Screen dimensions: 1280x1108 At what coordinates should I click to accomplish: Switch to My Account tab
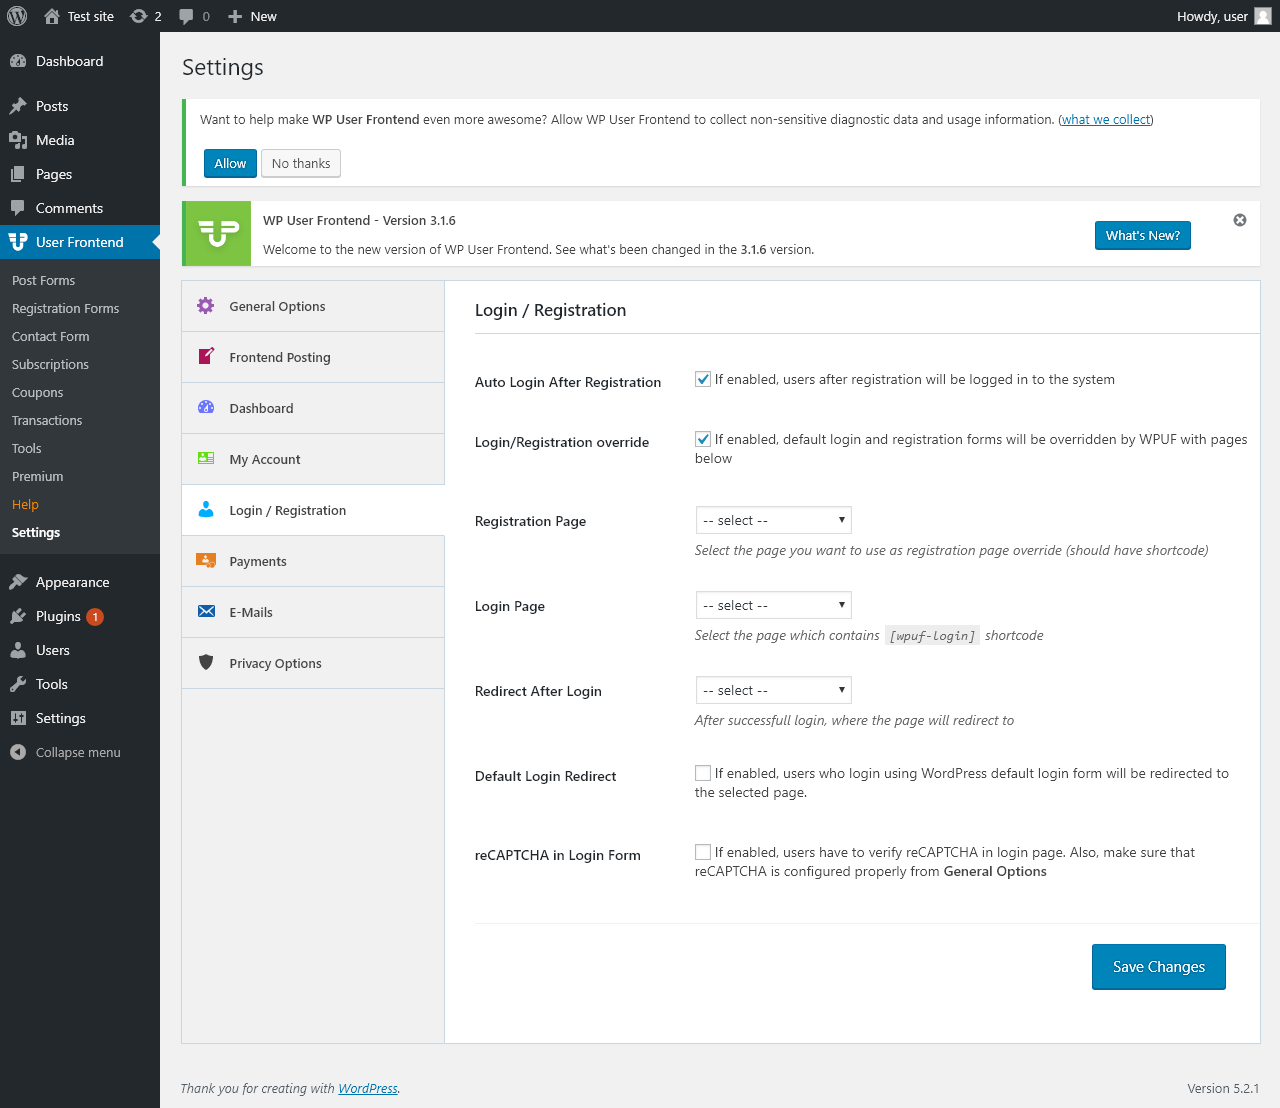(313, 459)
